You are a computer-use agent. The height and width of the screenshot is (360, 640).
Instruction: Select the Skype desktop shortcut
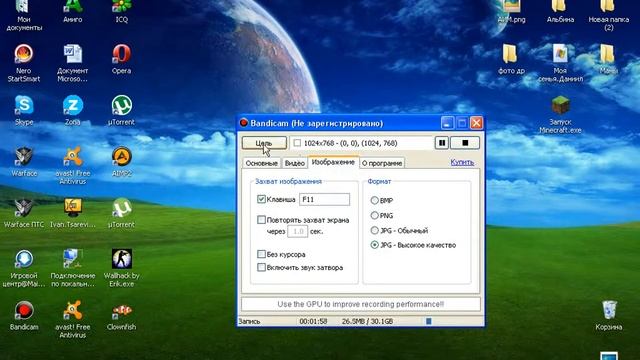[x=24, y=105]
